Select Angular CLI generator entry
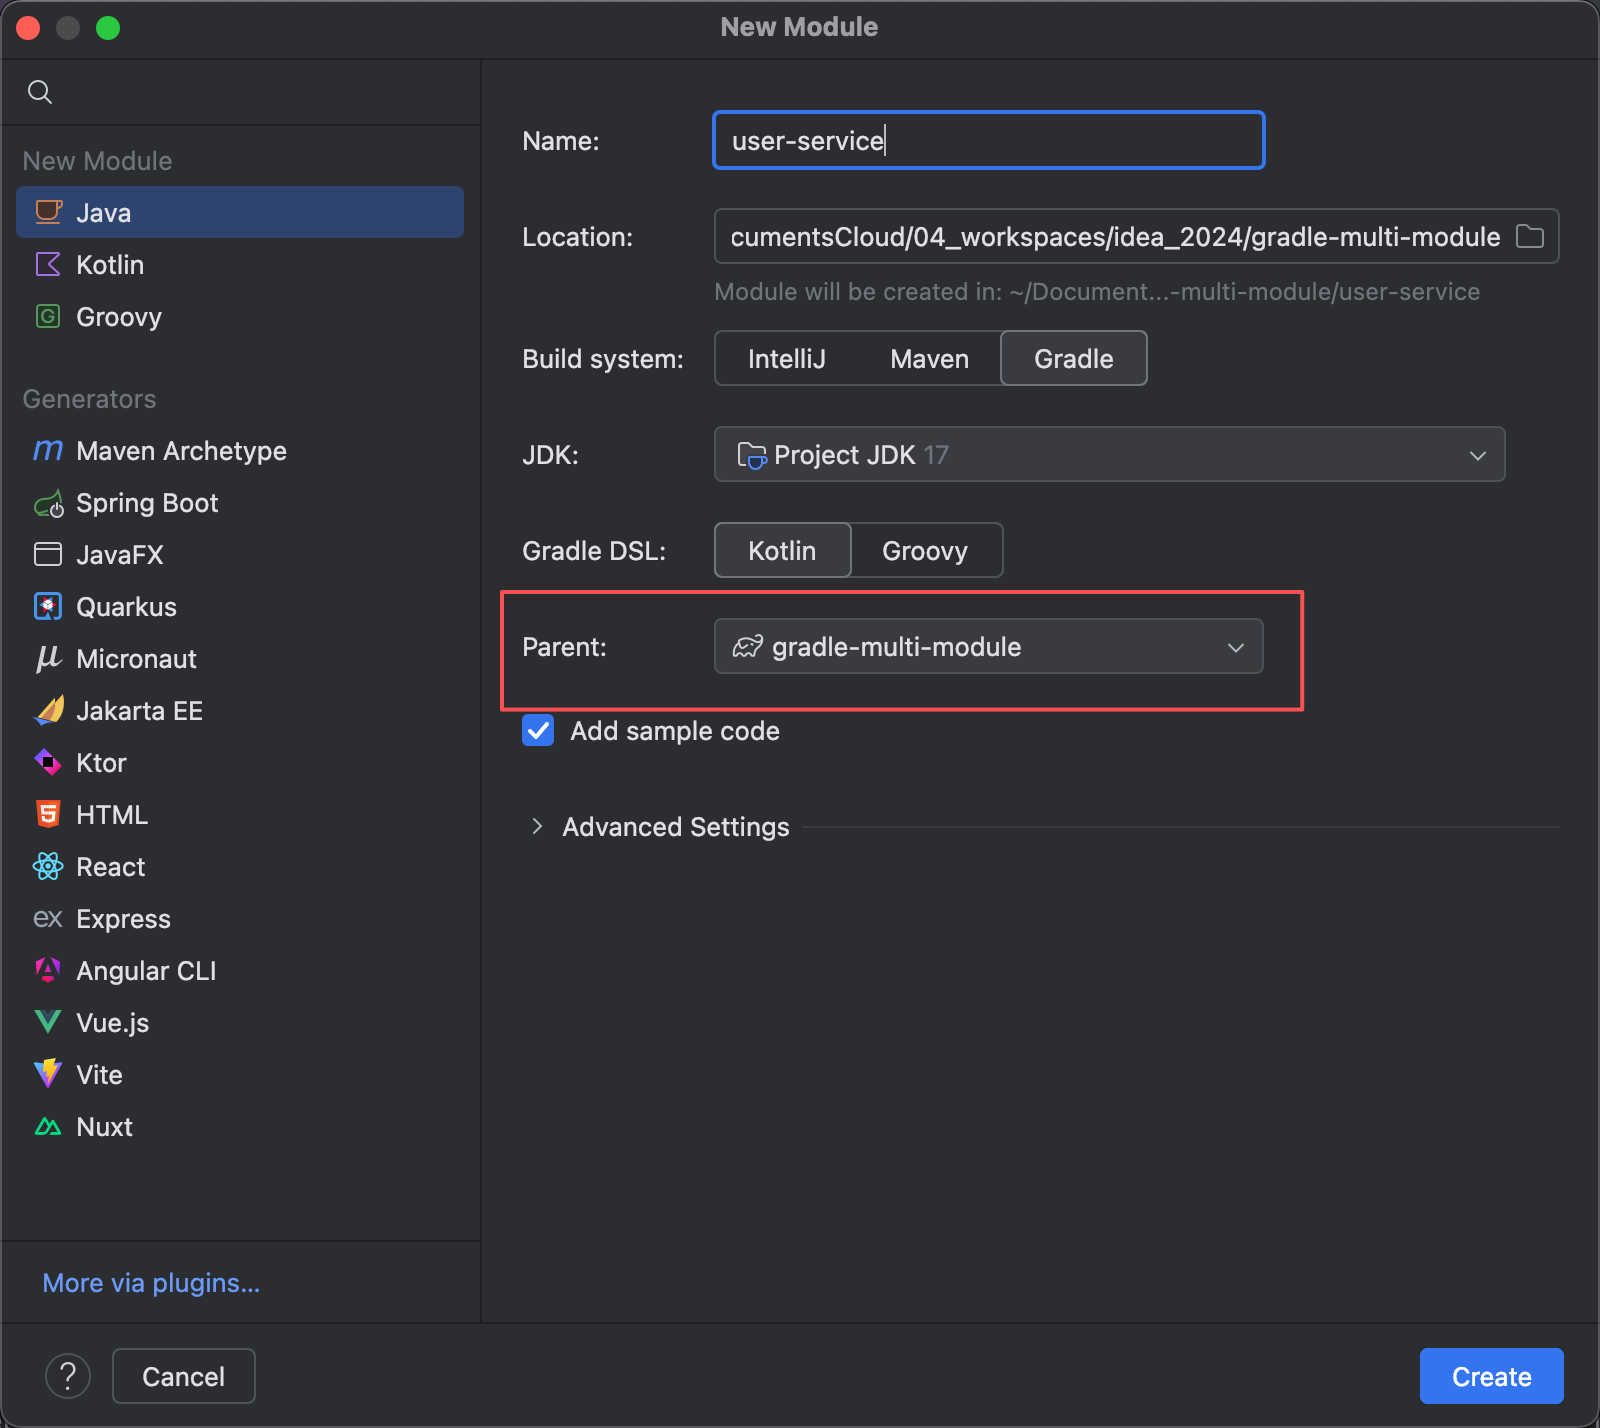1600x1428 pixels. click(x=240, y=970)
